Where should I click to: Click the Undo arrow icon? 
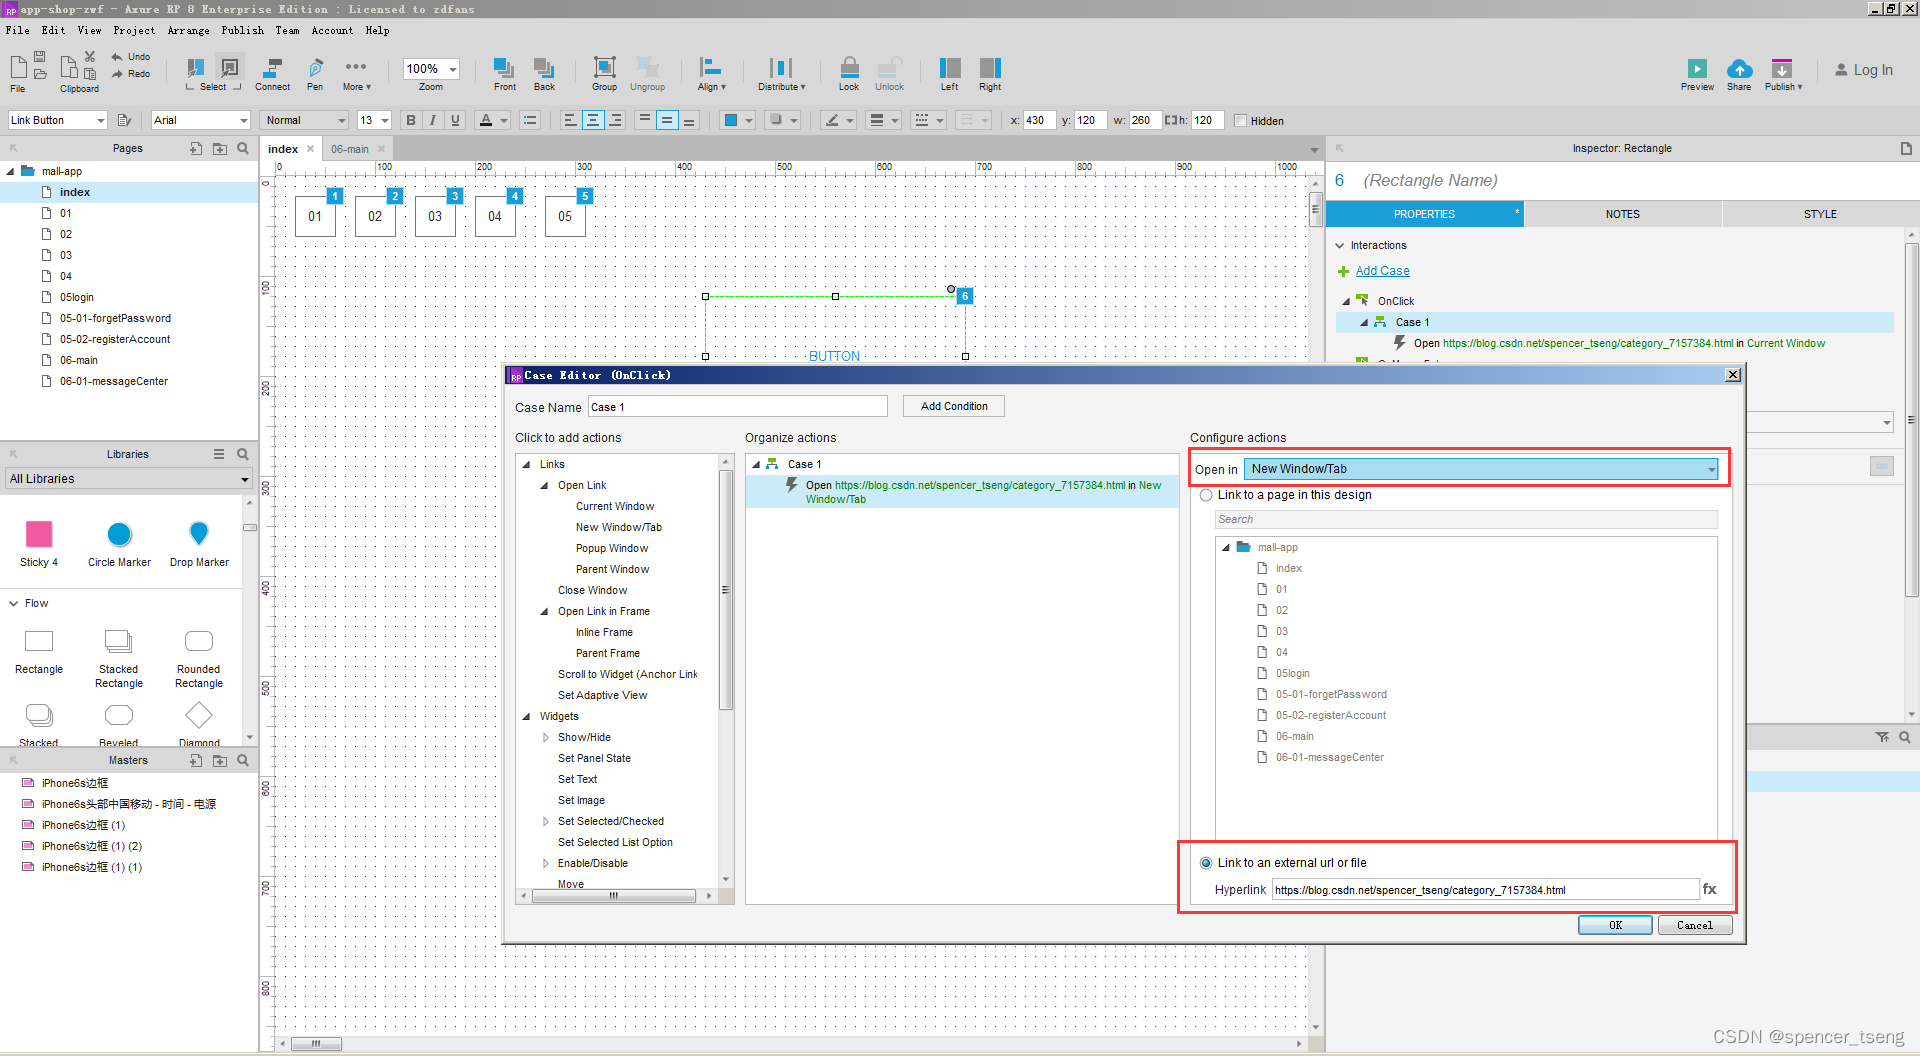click(x=117, y=56)
